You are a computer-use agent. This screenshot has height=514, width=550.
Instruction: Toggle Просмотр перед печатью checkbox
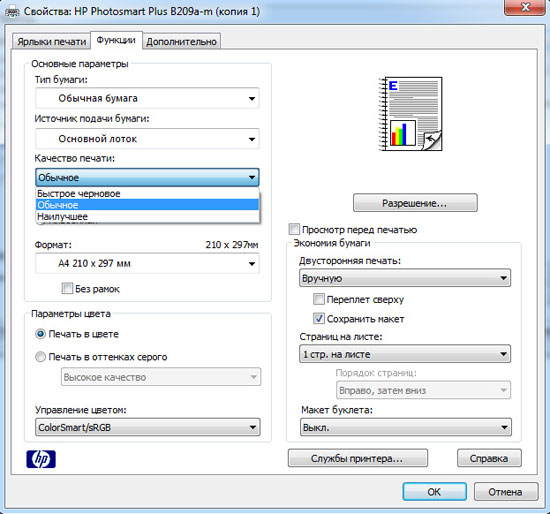coord(294,229)
